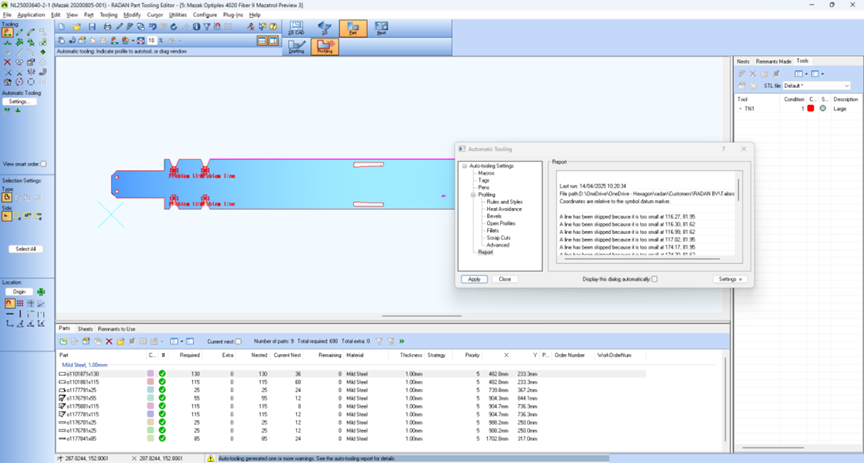This screenshot has width=864, height=463.
Task: Toggle the Current nest checkbox
Action: pos(239,342)
